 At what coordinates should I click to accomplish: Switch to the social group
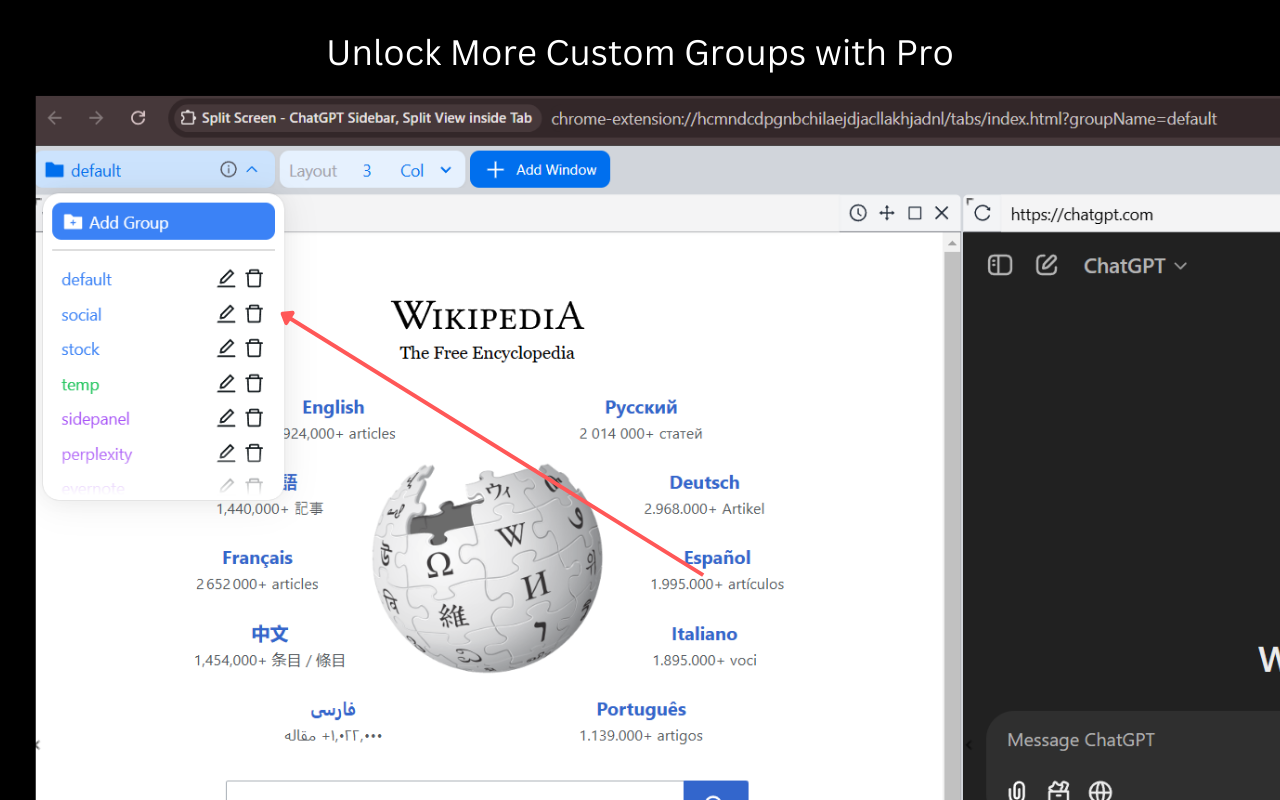click(x=81, y=315)
